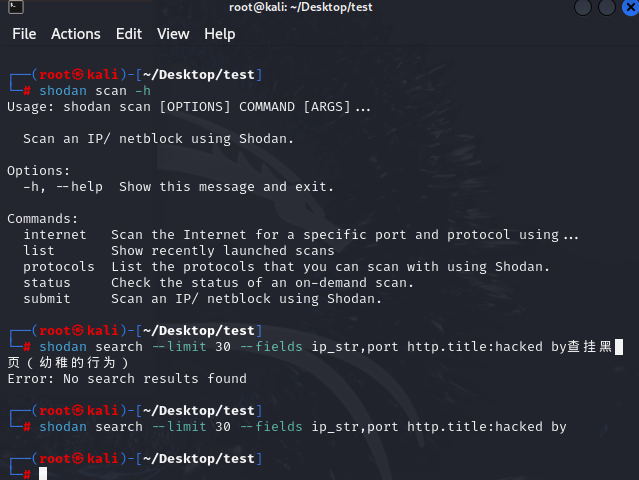Click the cursor at the last empty prompt

tap(43, 473)
